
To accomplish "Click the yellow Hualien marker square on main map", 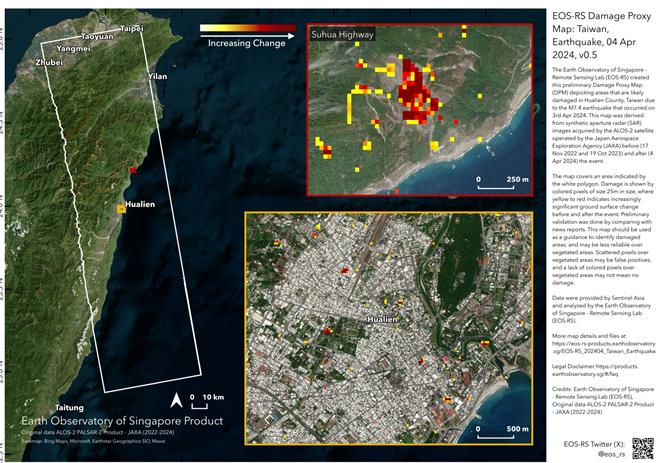I will point(121,209).
